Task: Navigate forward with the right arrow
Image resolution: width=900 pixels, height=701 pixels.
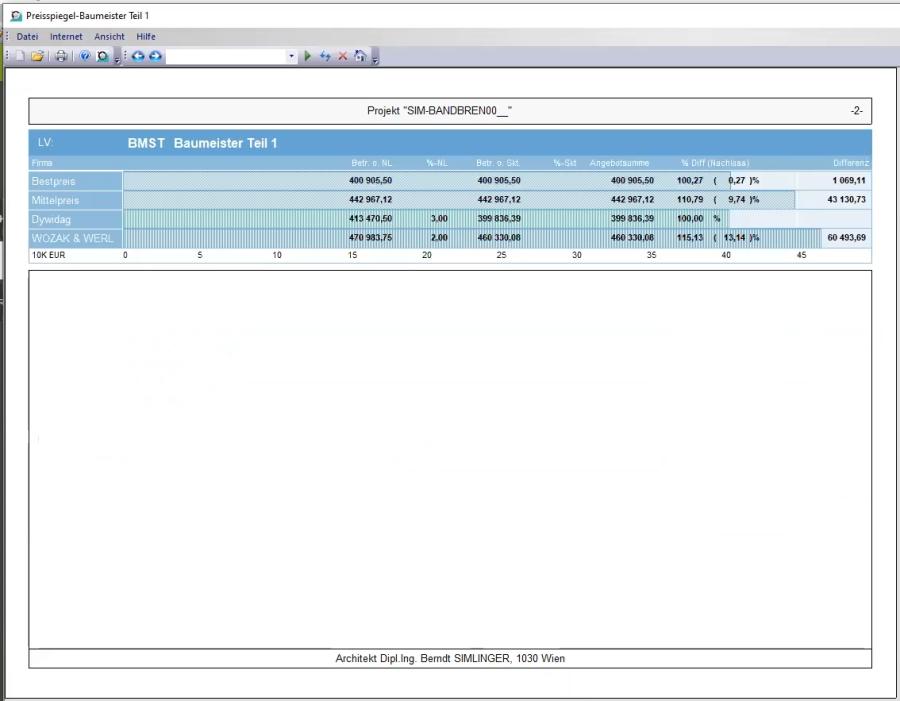Action: point(155,56)
